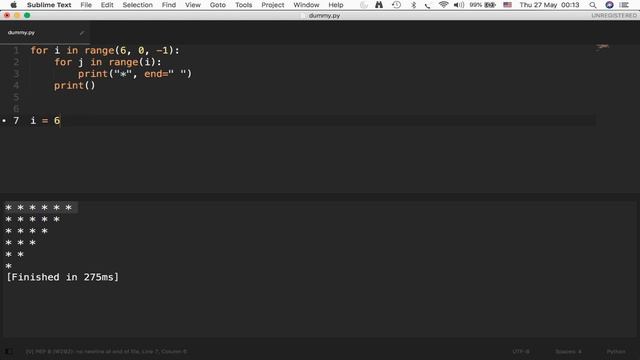Click the UNREGISTERED label in title bar
Image resolution: width=640 pixels, height=360 pixels.
tap(614, 16)
